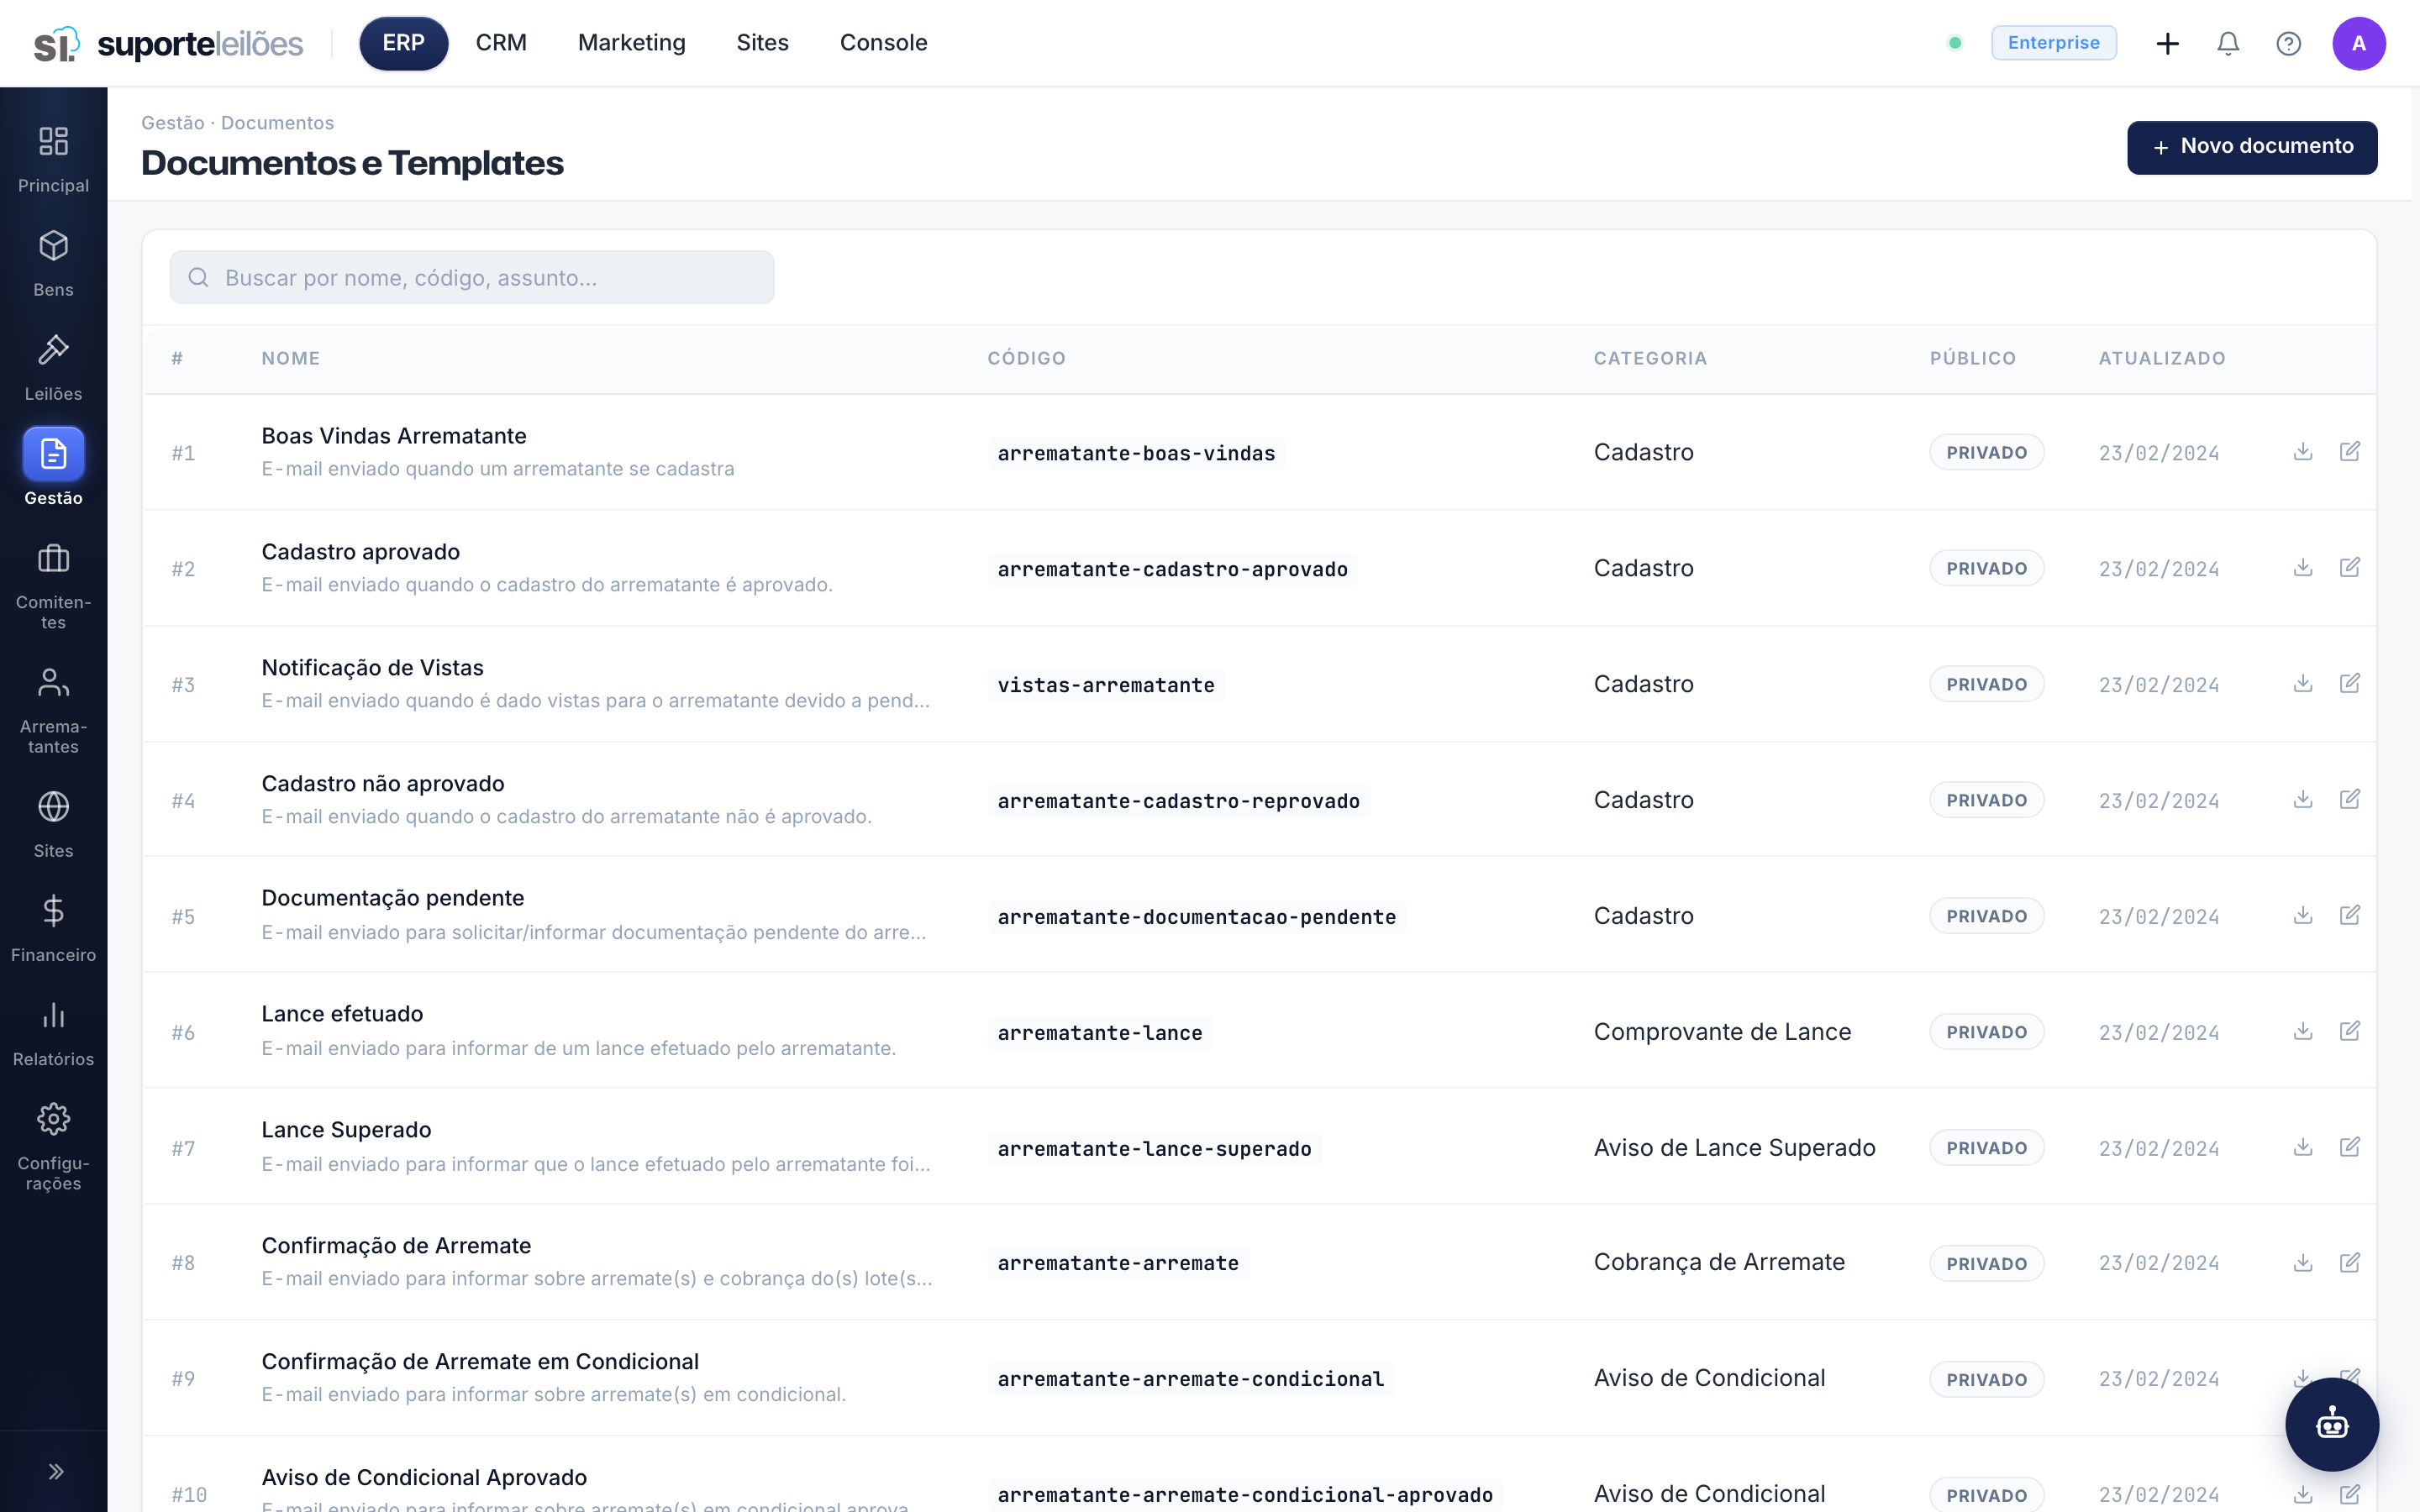
Task: Switch to the ERP tab
Action: tap(403, 43)
